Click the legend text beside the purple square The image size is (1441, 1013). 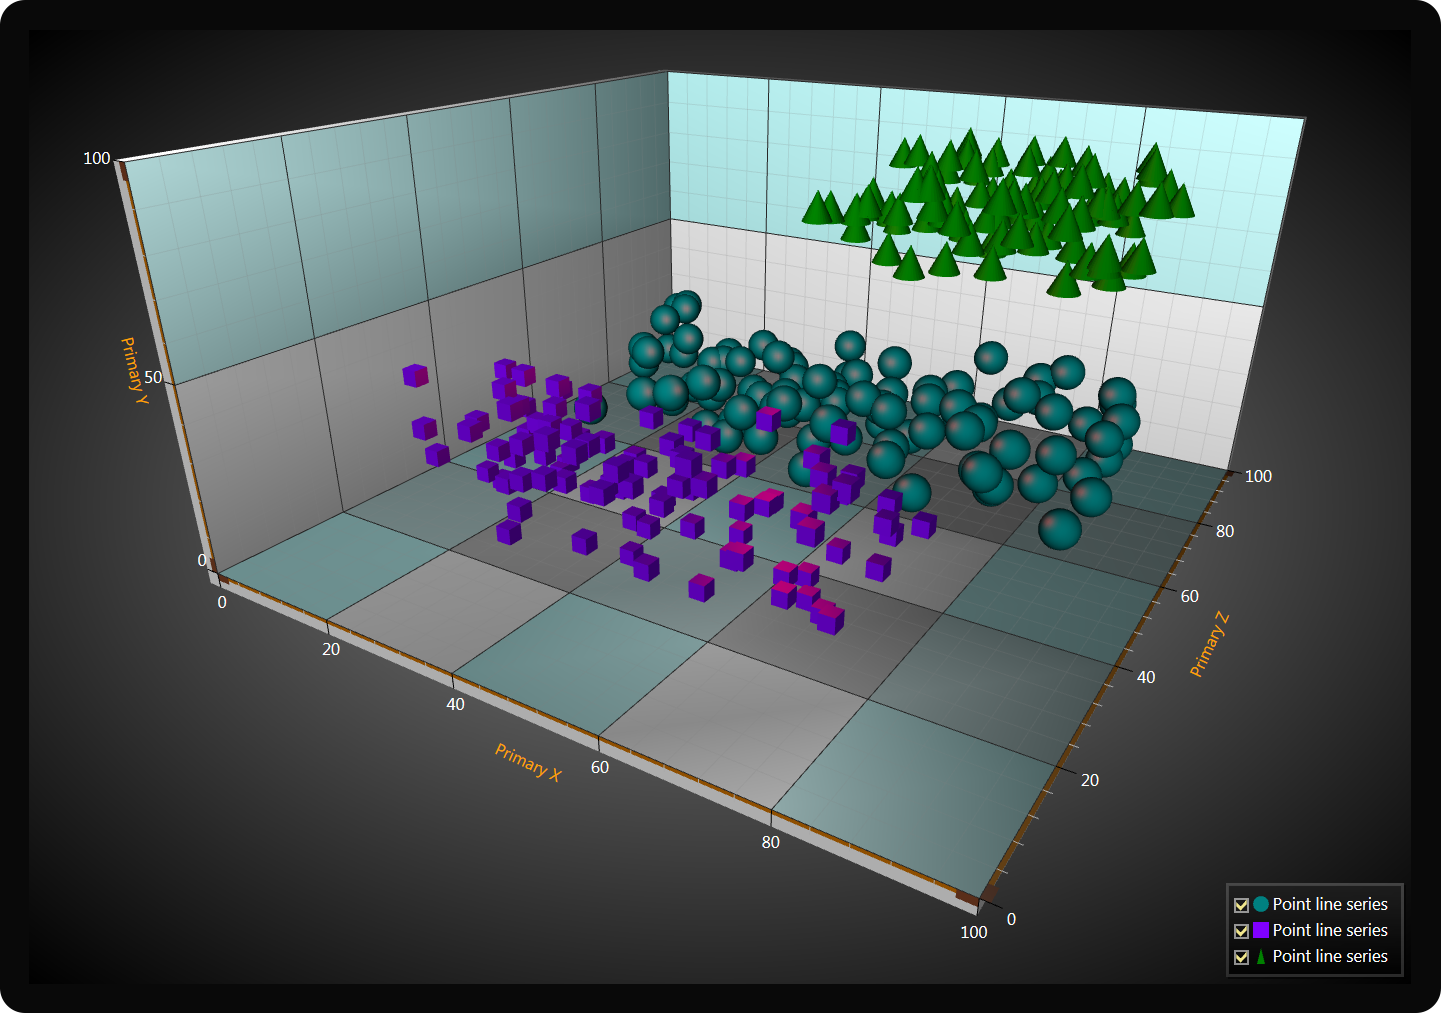coord(1329,930)
